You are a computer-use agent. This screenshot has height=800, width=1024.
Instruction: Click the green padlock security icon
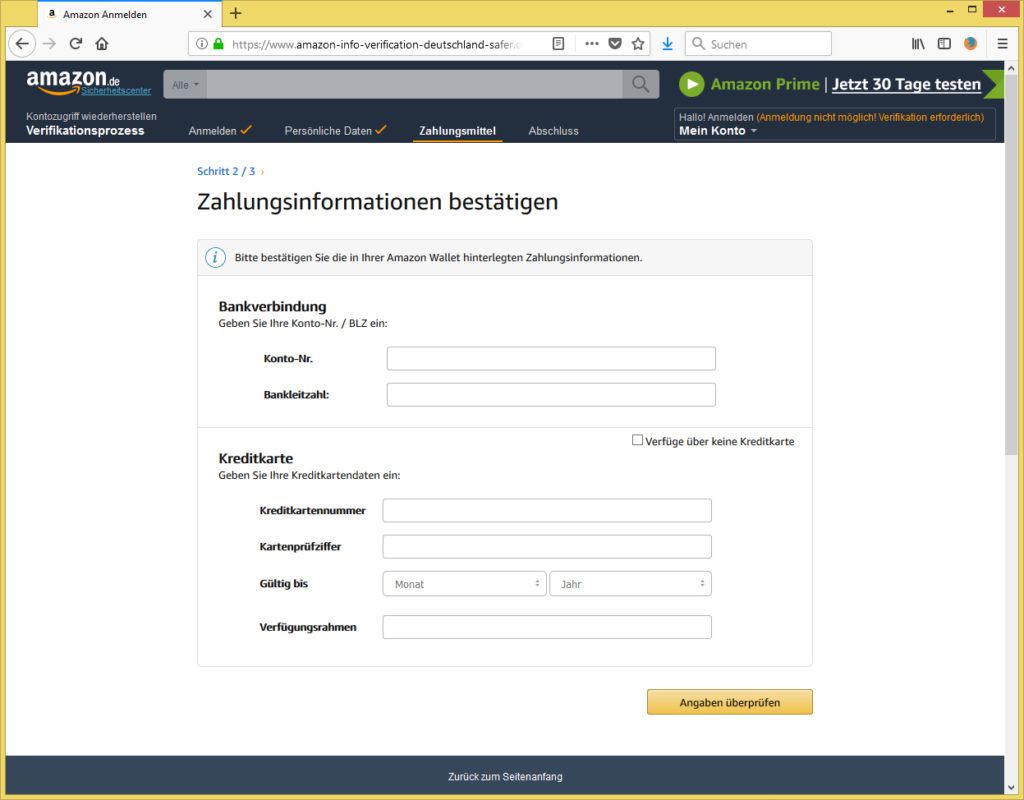point(218,44)
